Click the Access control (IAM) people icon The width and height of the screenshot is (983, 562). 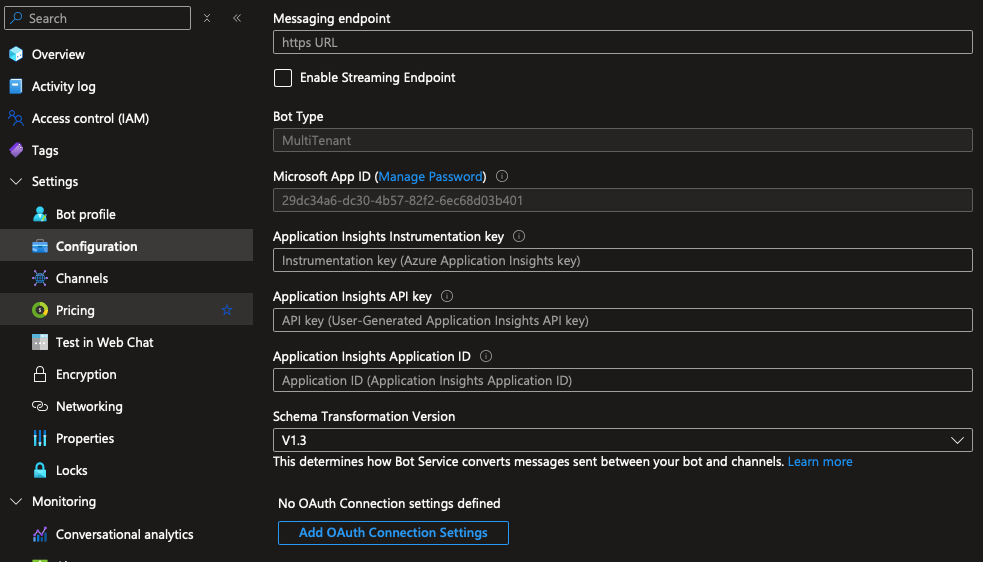pyautogui.click(x=15, y=118)
